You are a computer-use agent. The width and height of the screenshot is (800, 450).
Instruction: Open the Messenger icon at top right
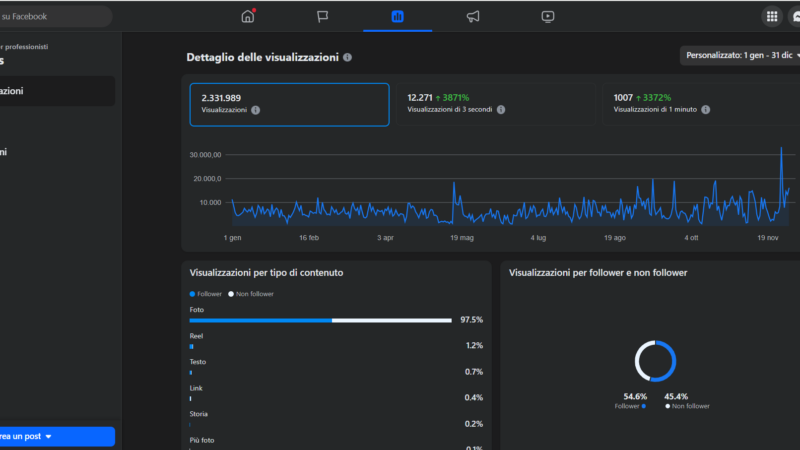(x=796, y=16)
